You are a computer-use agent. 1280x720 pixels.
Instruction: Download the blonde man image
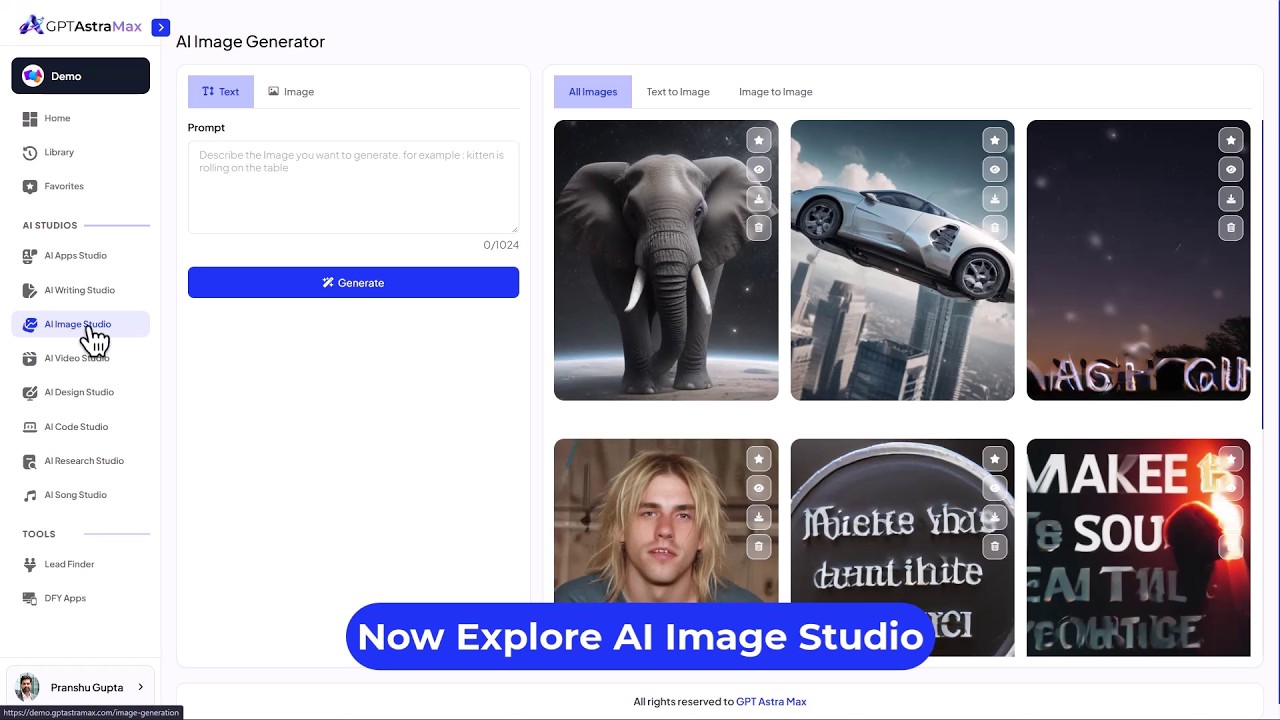coord(759,517)
